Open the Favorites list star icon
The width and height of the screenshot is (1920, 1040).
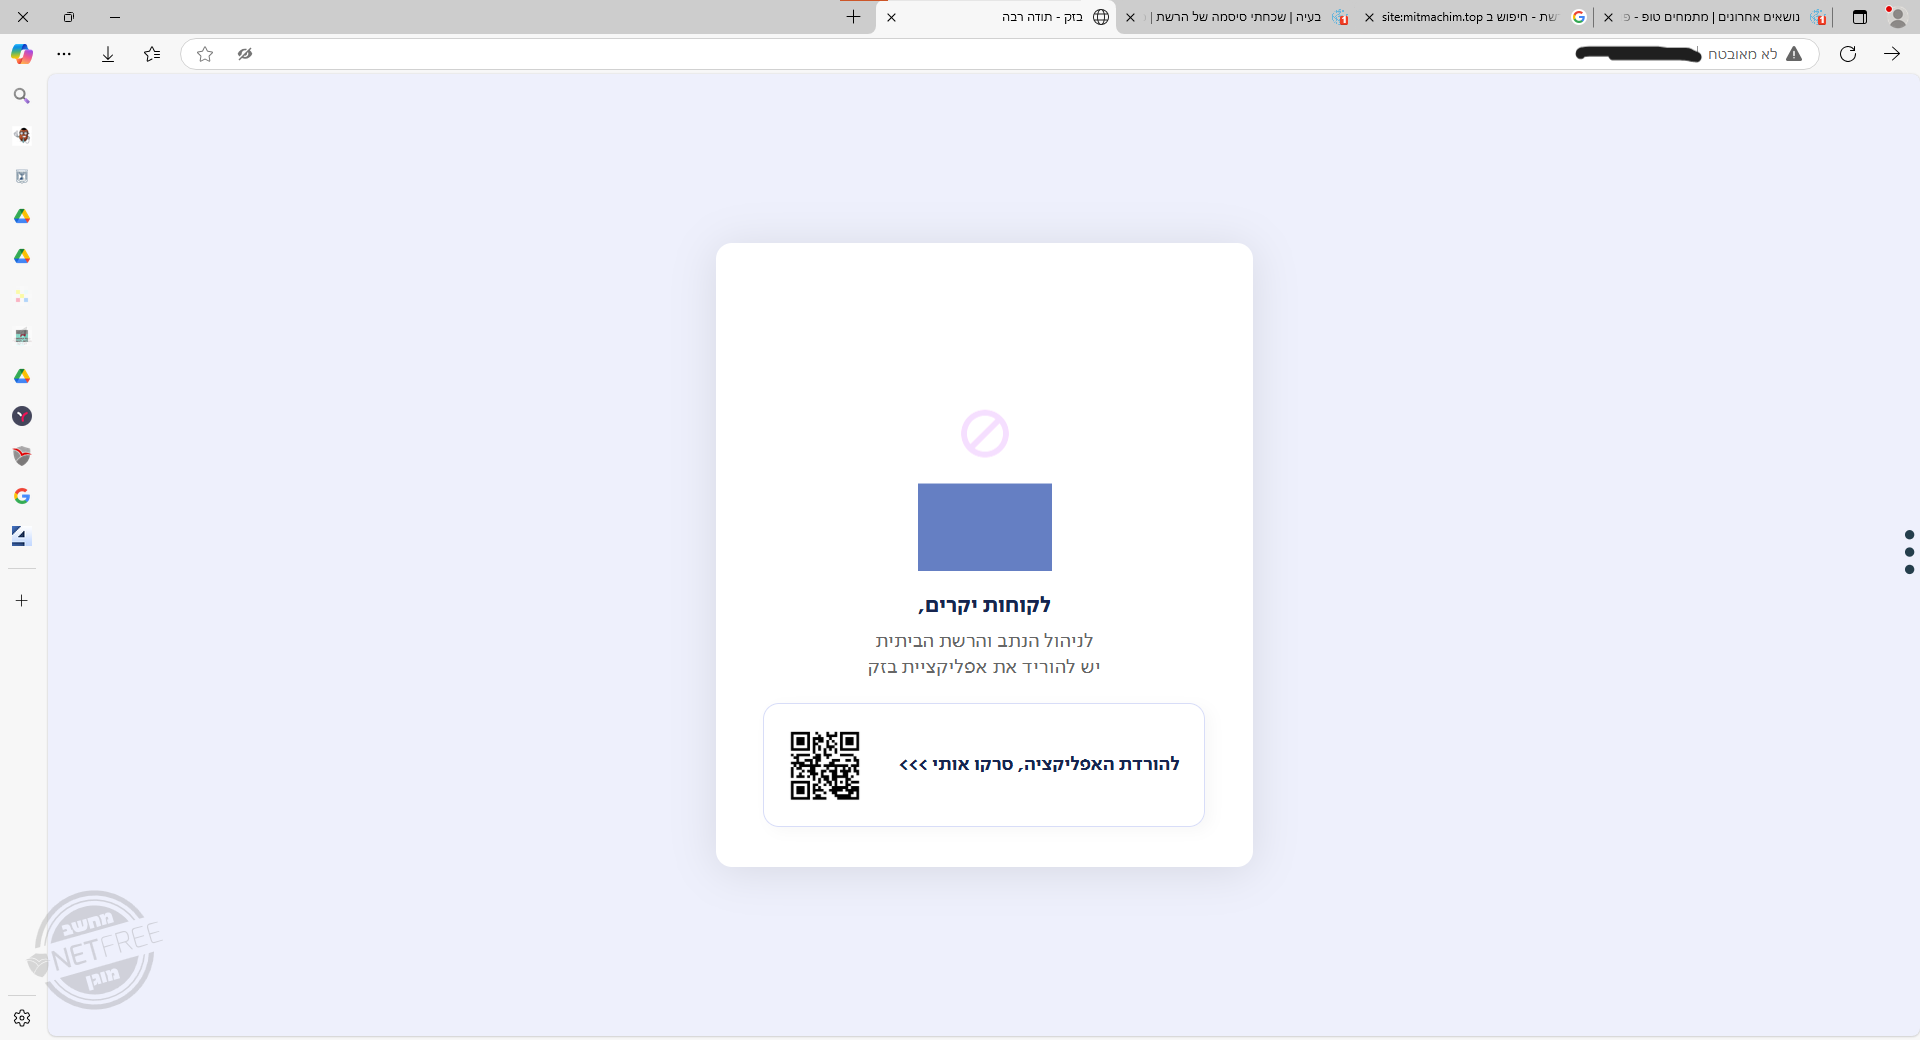pyautogui.click(x=151, y=54)
